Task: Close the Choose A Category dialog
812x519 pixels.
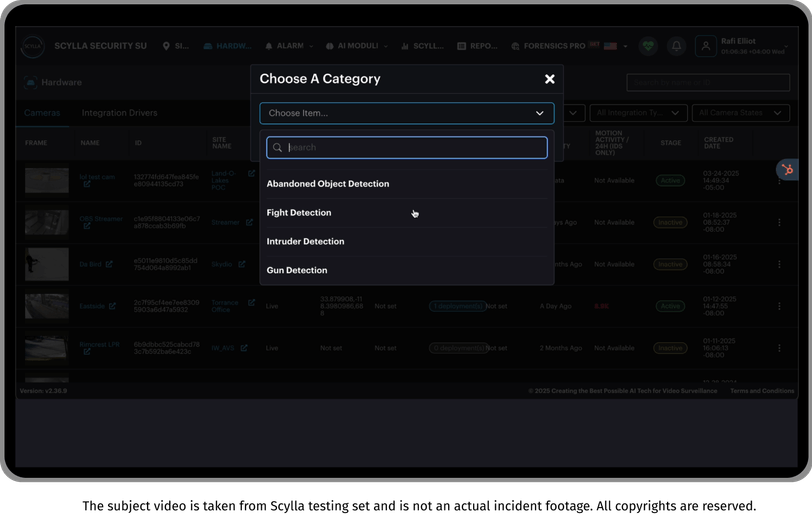Action: tap(549, 79)
